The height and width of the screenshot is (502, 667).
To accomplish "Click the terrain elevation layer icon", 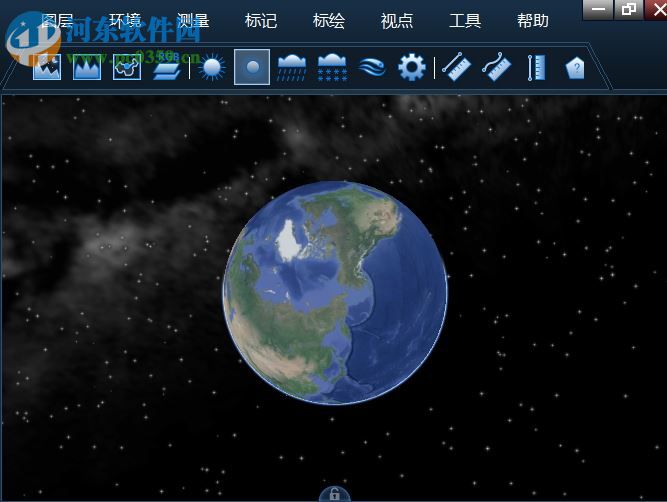I will pos(87,67).
